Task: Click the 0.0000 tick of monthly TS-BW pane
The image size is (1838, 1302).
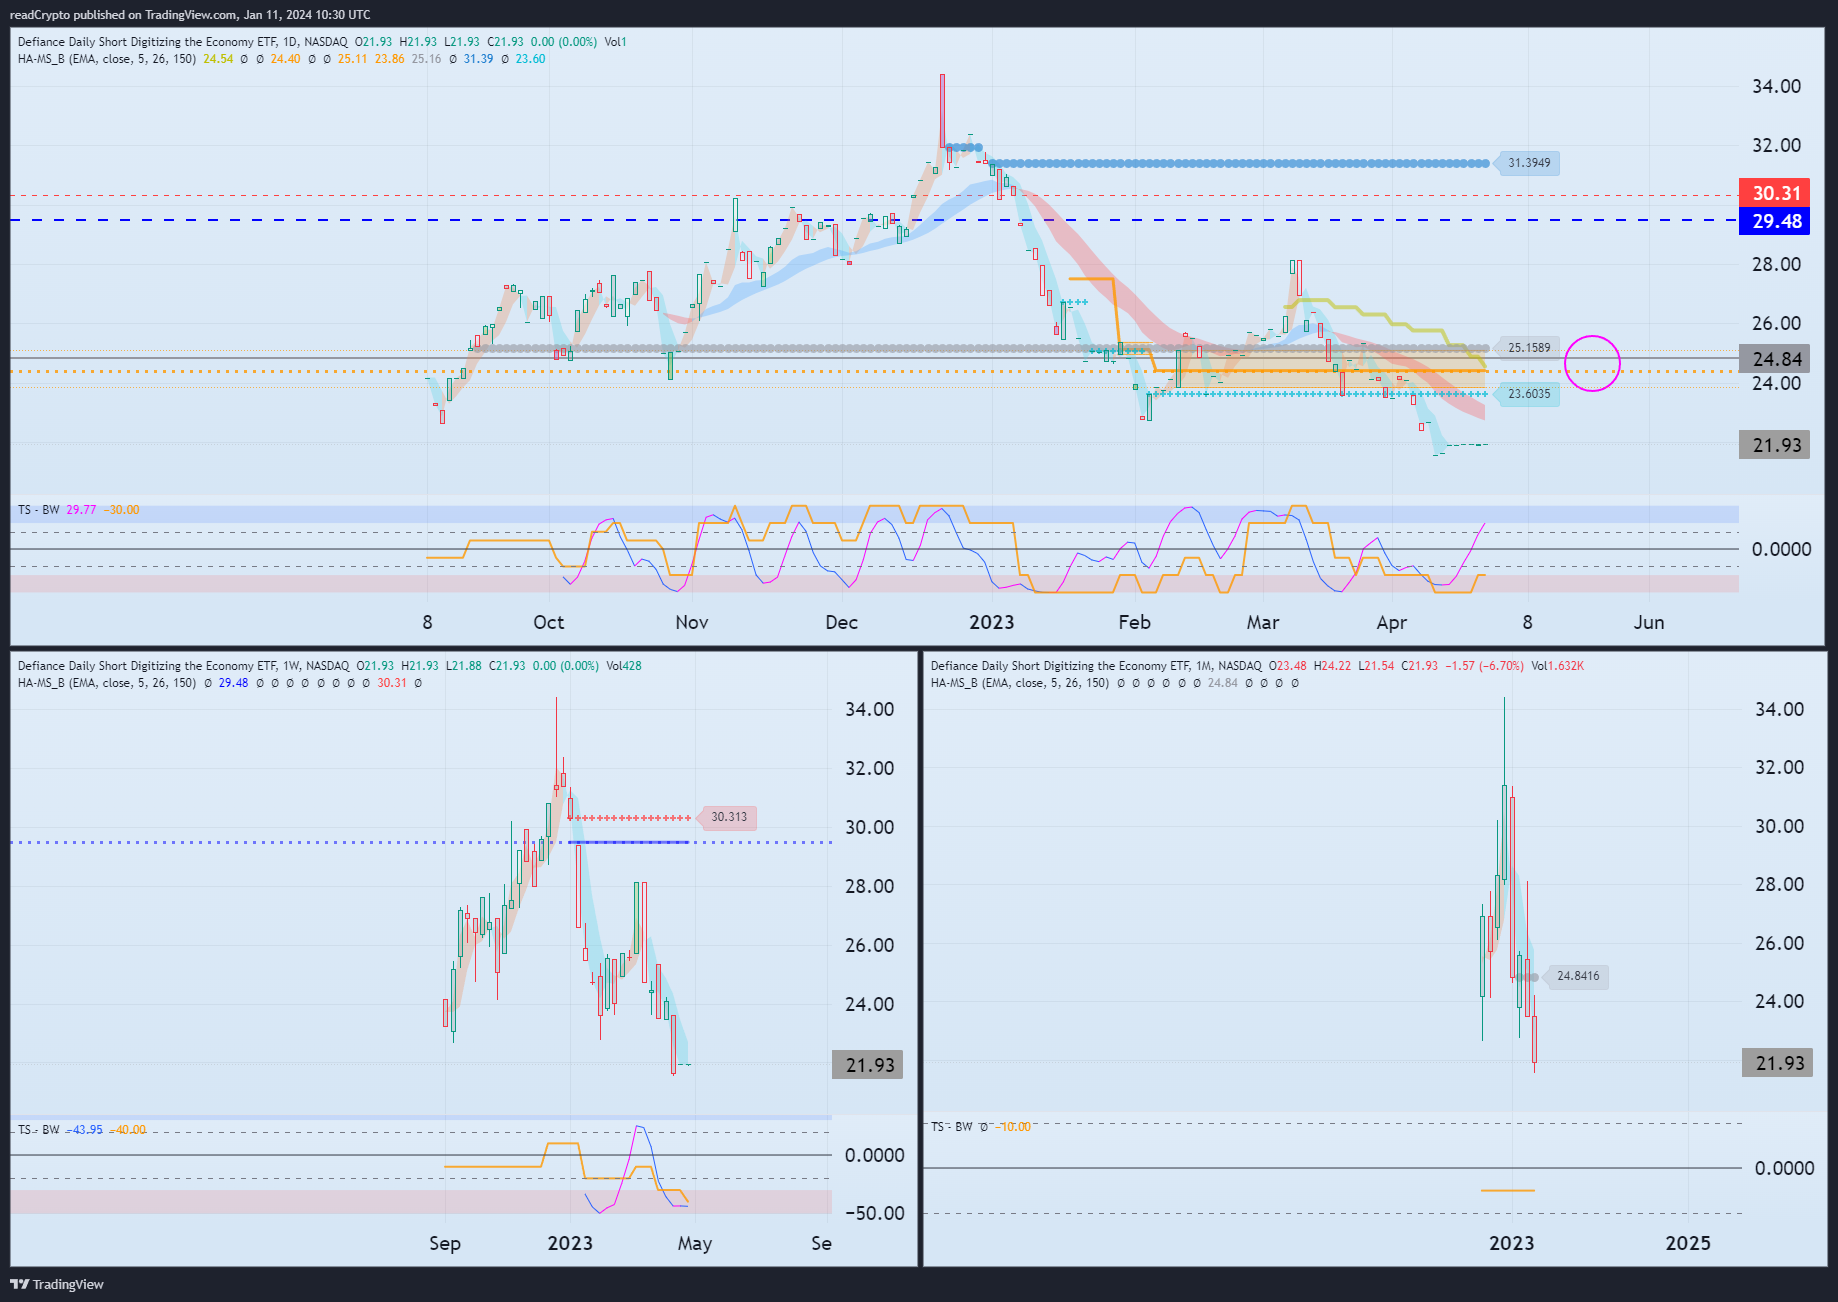Action: coord(1784,1168)
